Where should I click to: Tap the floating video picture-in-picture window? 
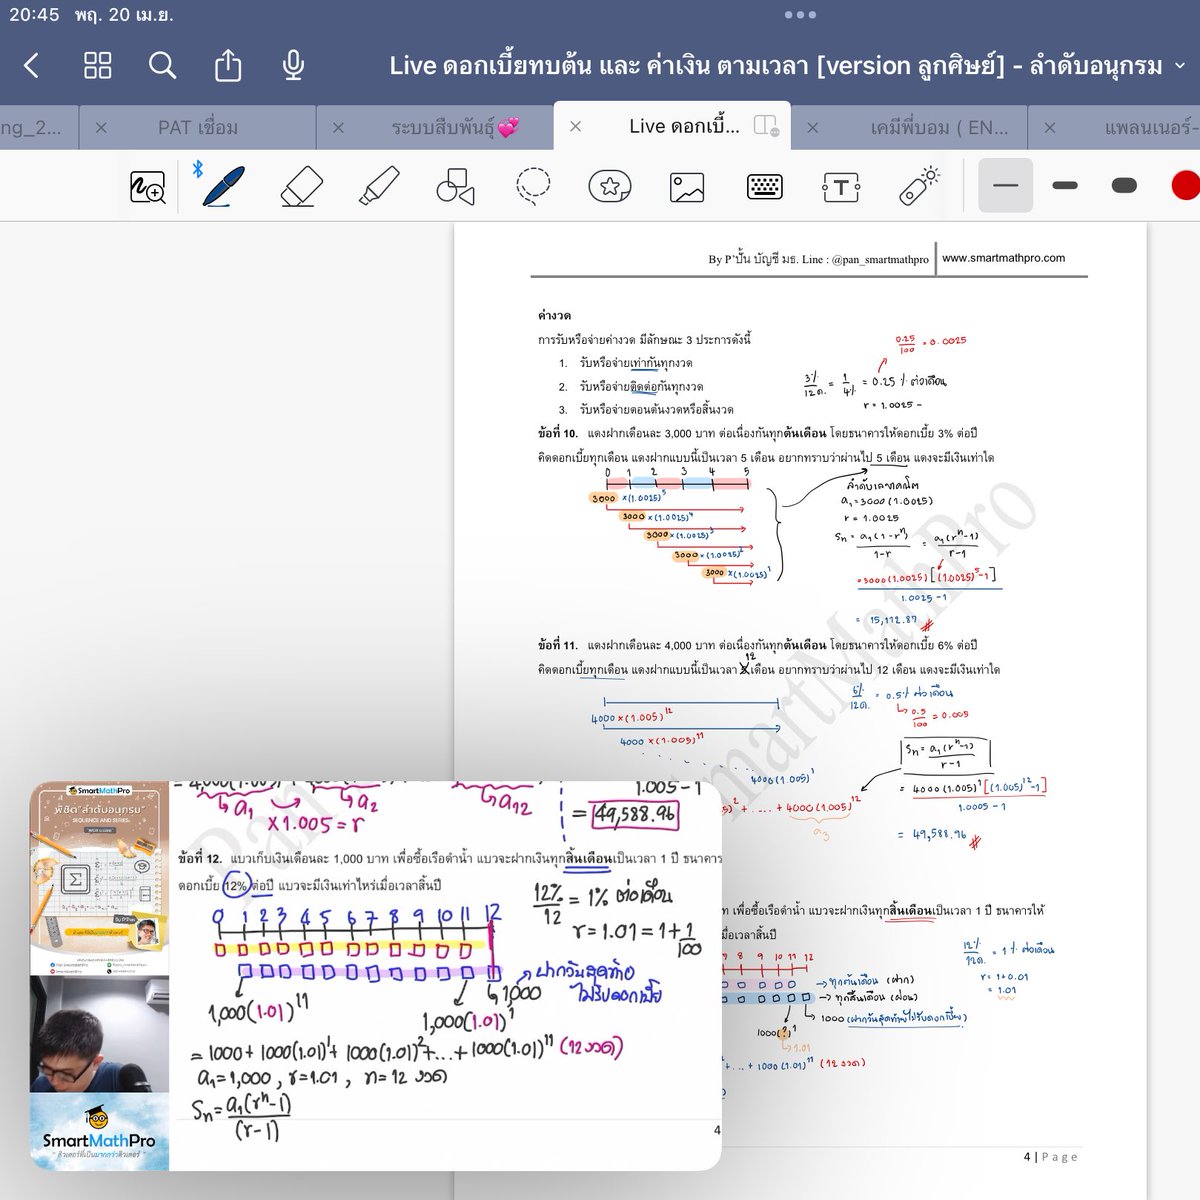coord(375,975)
